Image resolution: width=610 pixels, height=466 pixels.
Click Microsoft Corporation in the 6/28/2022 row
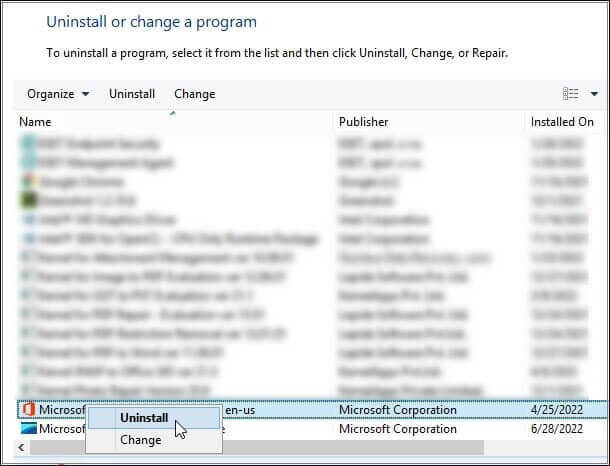coord(398,429)
